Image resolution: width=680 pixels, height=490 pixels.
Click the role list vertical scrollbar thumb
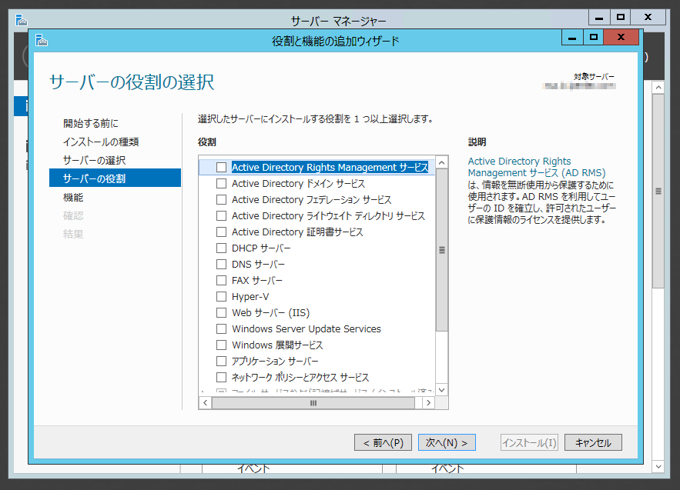click(x=441, y=250)
